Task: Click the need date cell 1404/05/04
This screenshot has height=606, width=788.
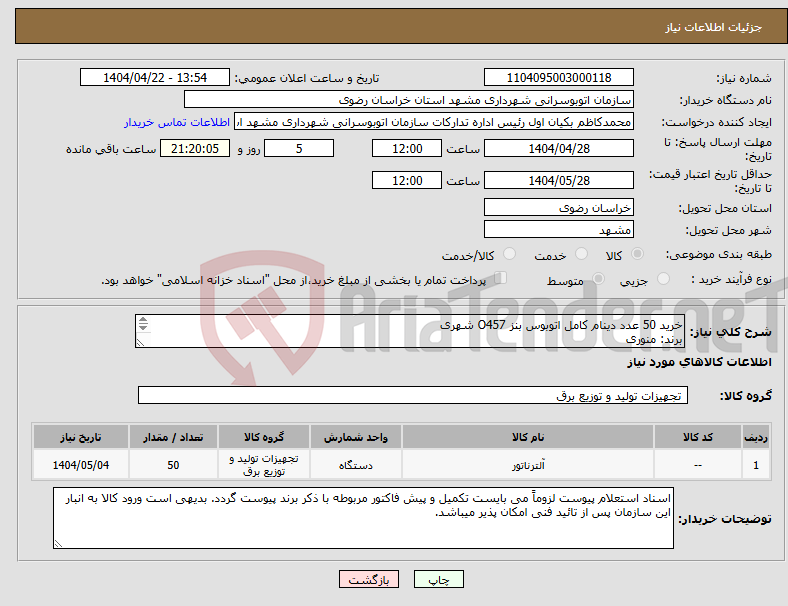Action: [x=81, y=465]
